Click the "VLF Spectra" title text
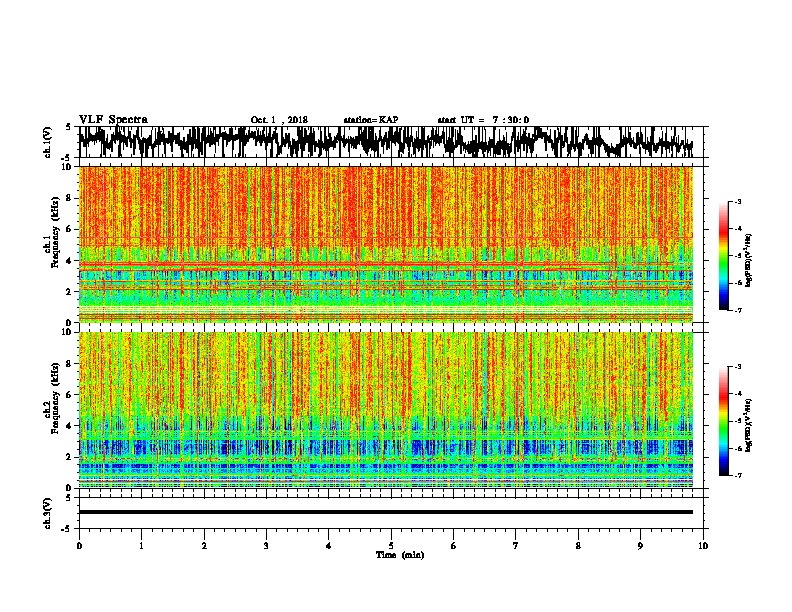Viewport: 792px width, 612px height. [x=113, y=120]
